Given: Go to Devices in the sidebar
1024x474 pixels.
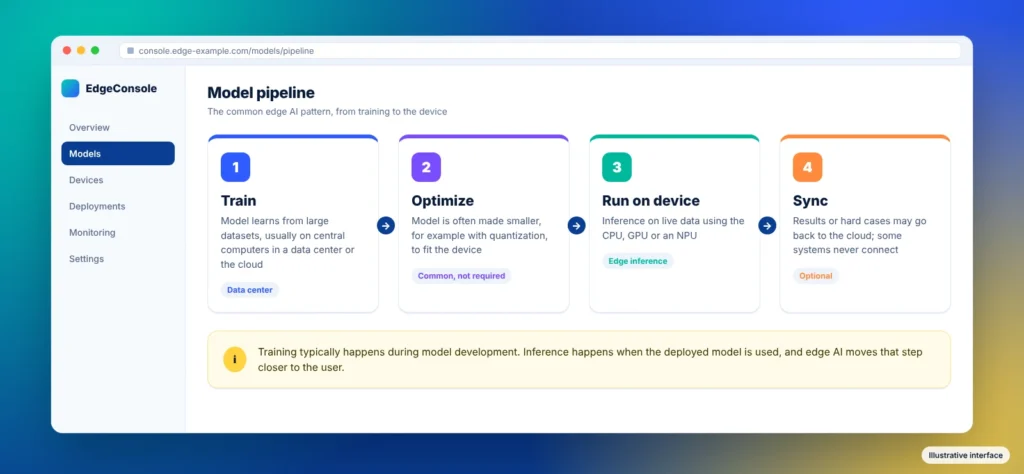Looking at the screenshot, I should (x=118, y=180).
